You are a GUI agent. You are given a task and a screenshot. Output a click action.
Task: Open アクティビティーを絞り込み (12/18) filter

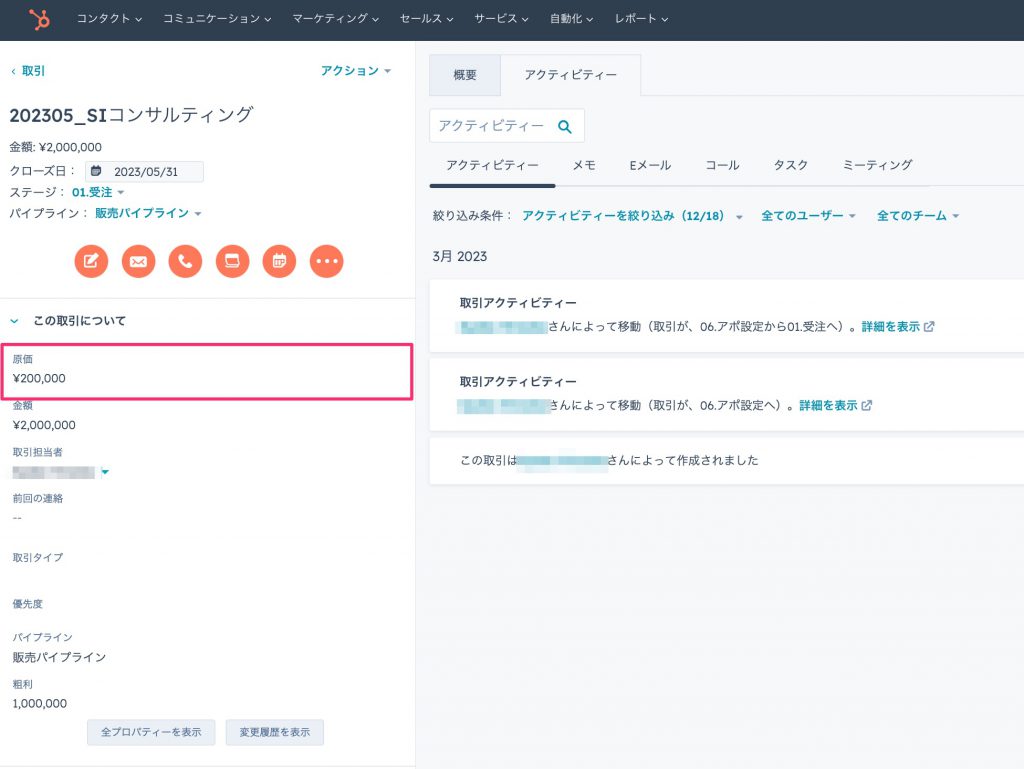(632, 216)
